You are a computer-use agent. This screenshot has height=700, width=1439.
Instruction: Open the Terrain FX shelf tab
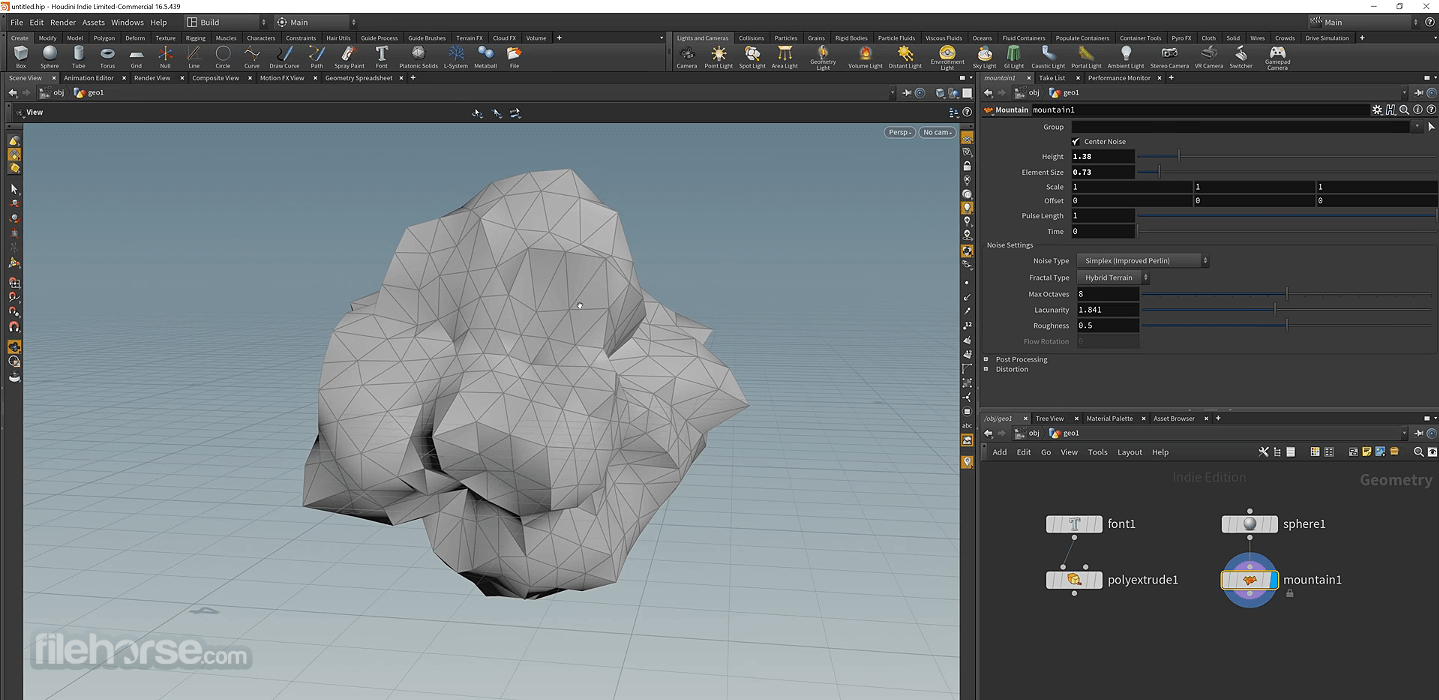click(x=469, y=38)
